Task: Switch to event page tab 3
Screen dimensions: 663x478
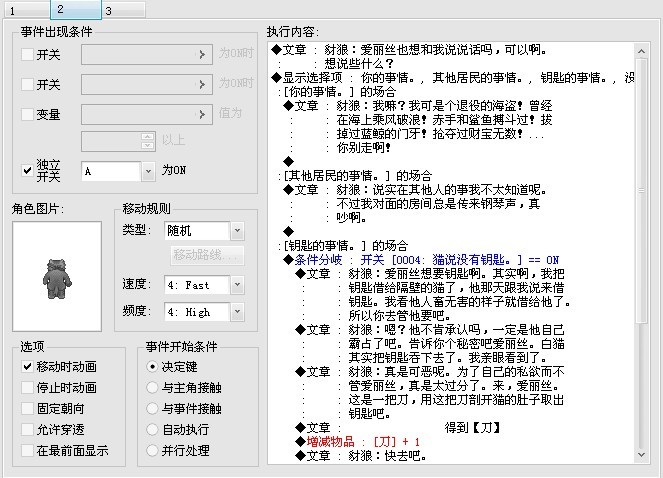Action: (x=123, y=10)
